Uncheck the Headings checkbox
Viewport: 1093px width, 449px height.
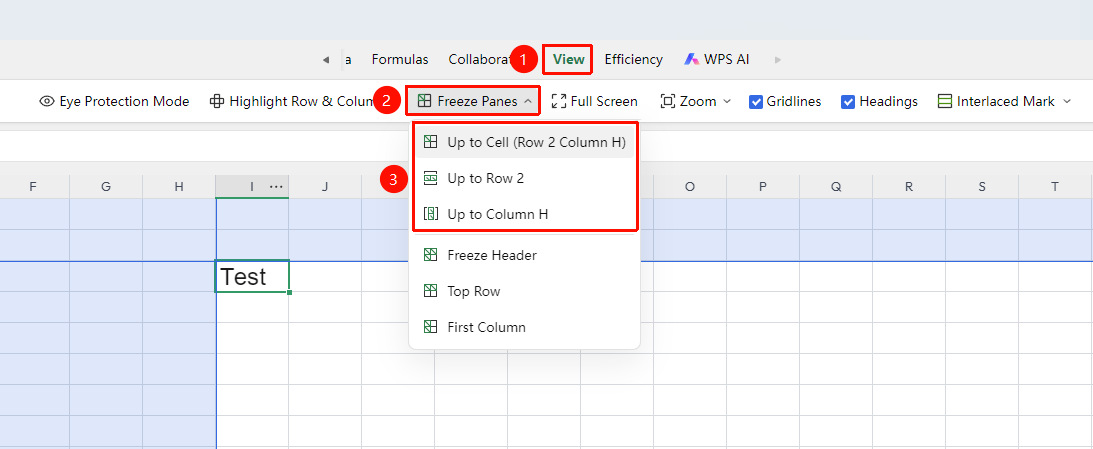point(848,102)
